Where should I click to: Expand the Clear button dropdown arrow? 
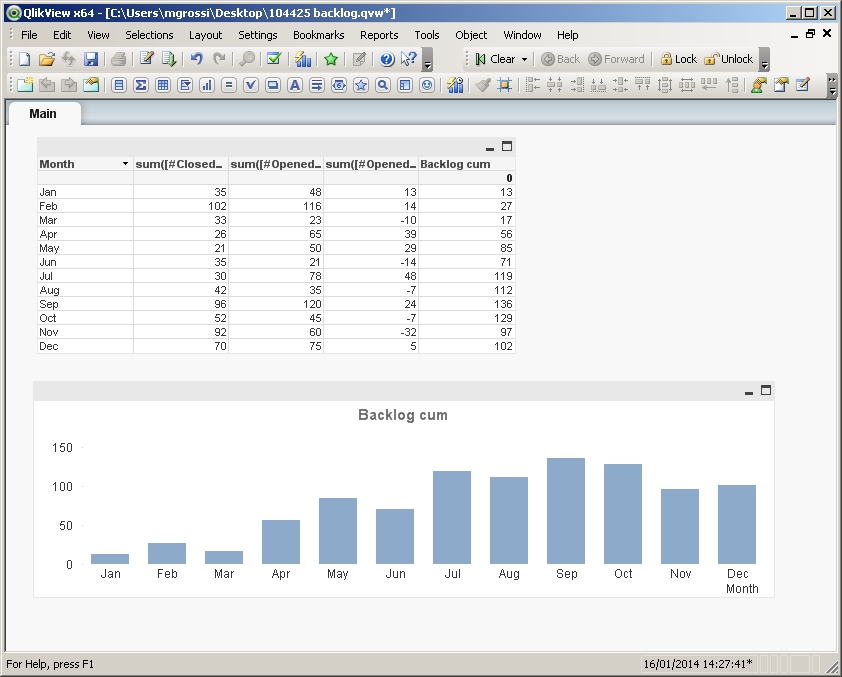(524, 60)
